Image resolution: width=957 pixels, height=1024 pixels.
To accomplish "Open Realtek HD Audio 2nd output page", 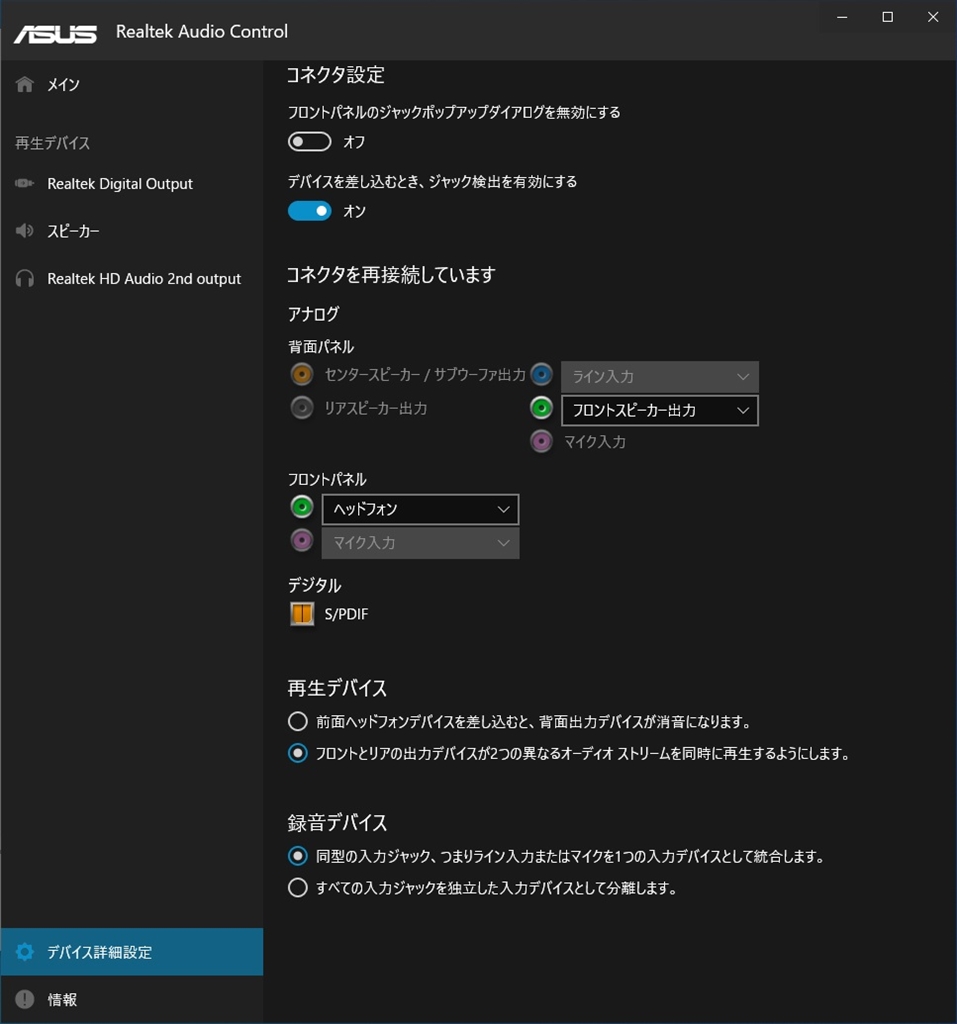I will [131, 279].
